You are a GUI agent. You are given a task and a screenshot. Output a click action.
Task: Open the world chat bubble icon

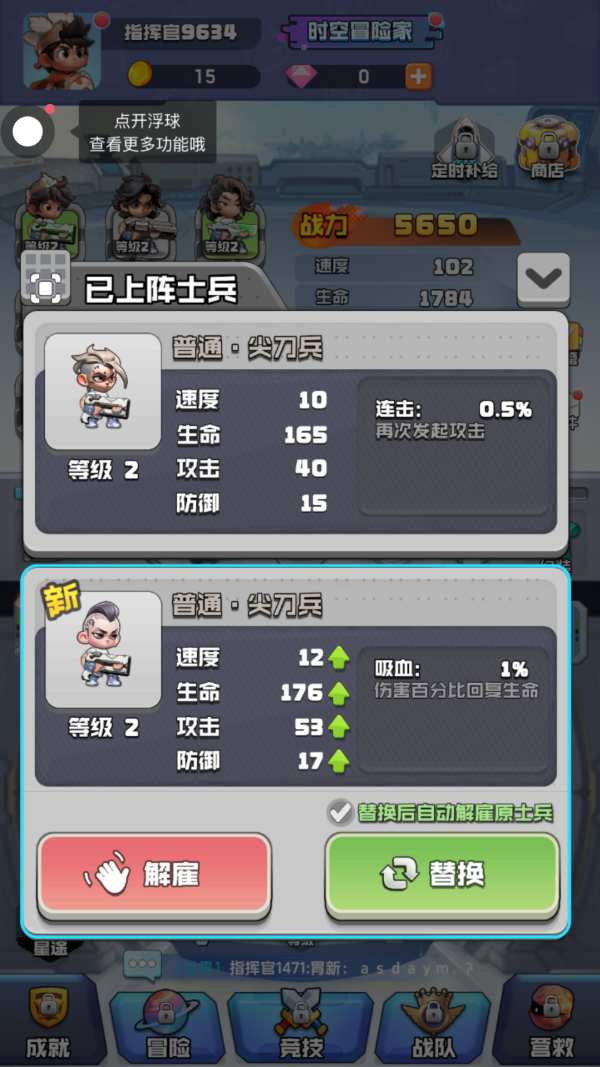pyautogui.click(x=142, y=964)
